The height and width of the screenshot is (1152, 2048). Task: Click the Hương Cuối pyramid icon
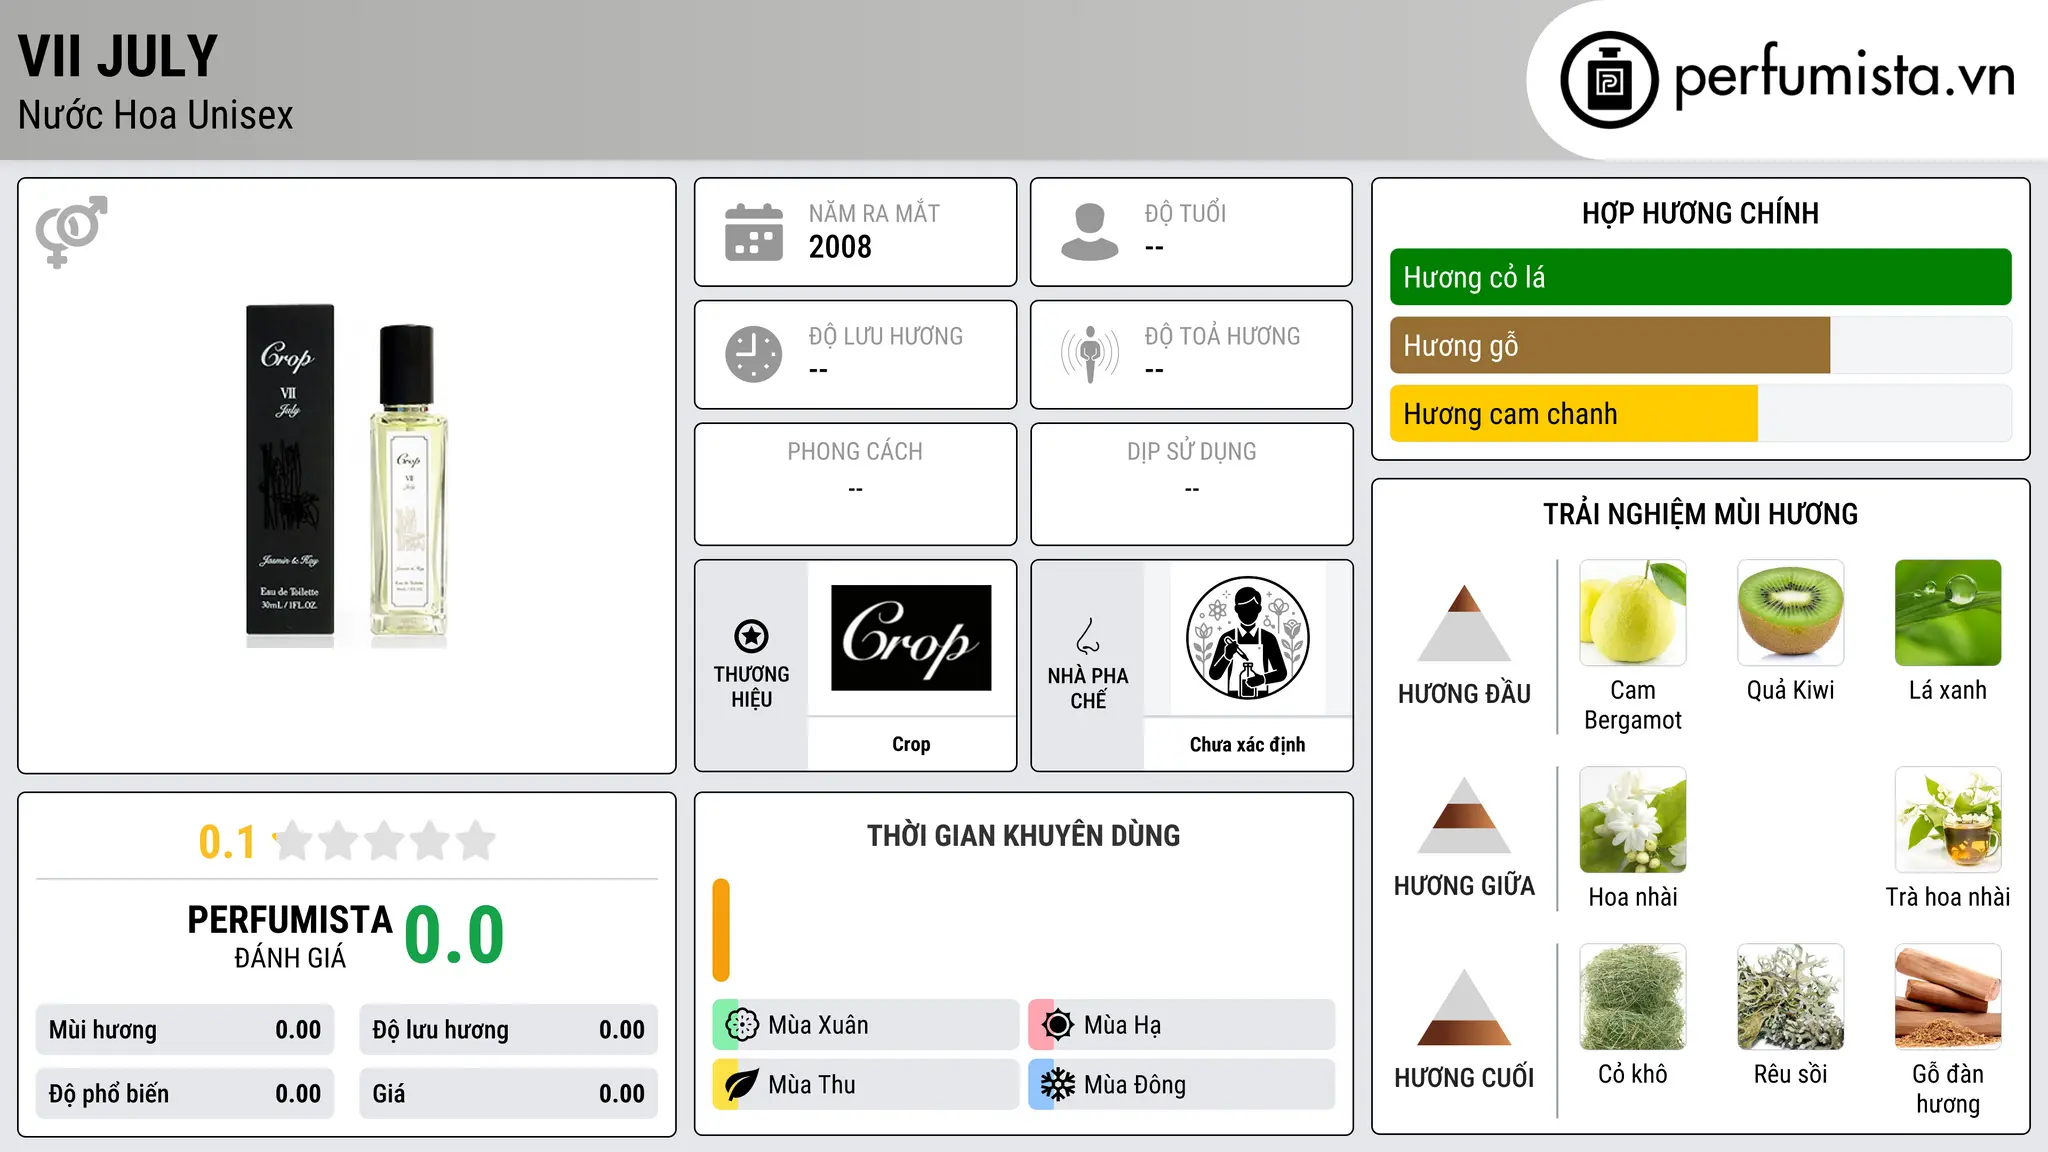1464,1007
